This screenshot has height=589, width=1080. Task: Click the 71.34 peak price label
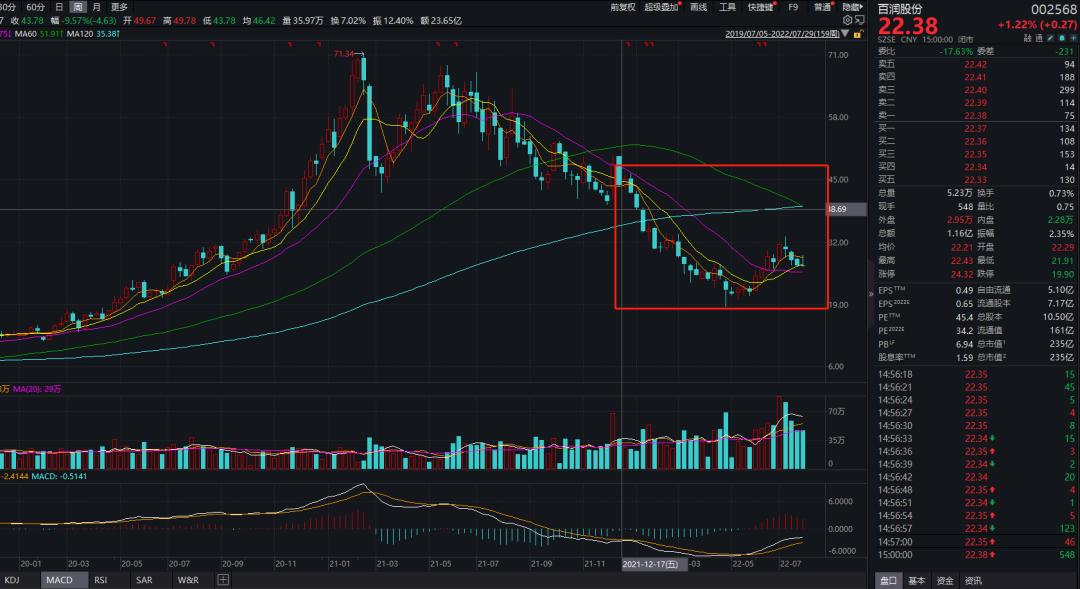(344, 54)
